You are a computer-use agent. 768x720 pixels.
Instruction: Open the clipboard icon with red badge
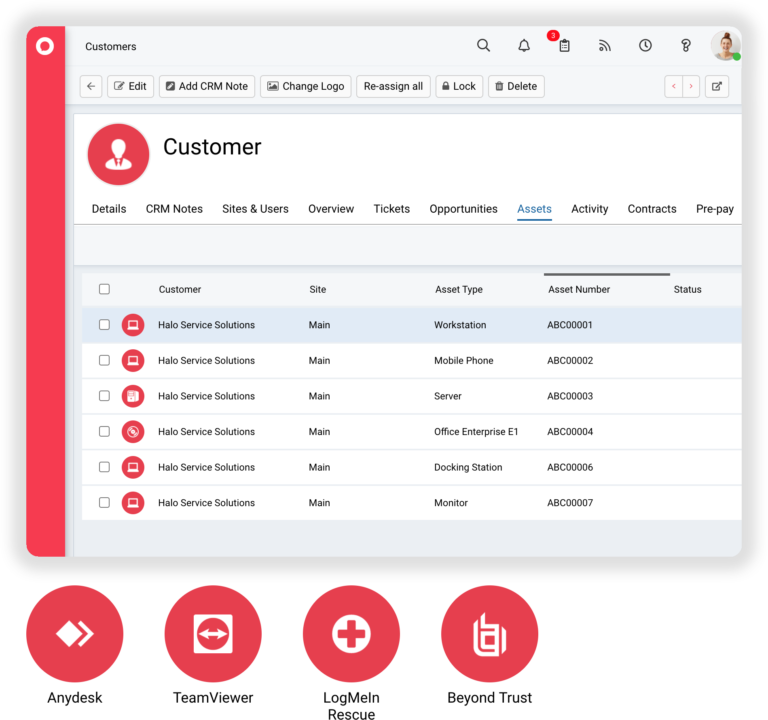564,46
